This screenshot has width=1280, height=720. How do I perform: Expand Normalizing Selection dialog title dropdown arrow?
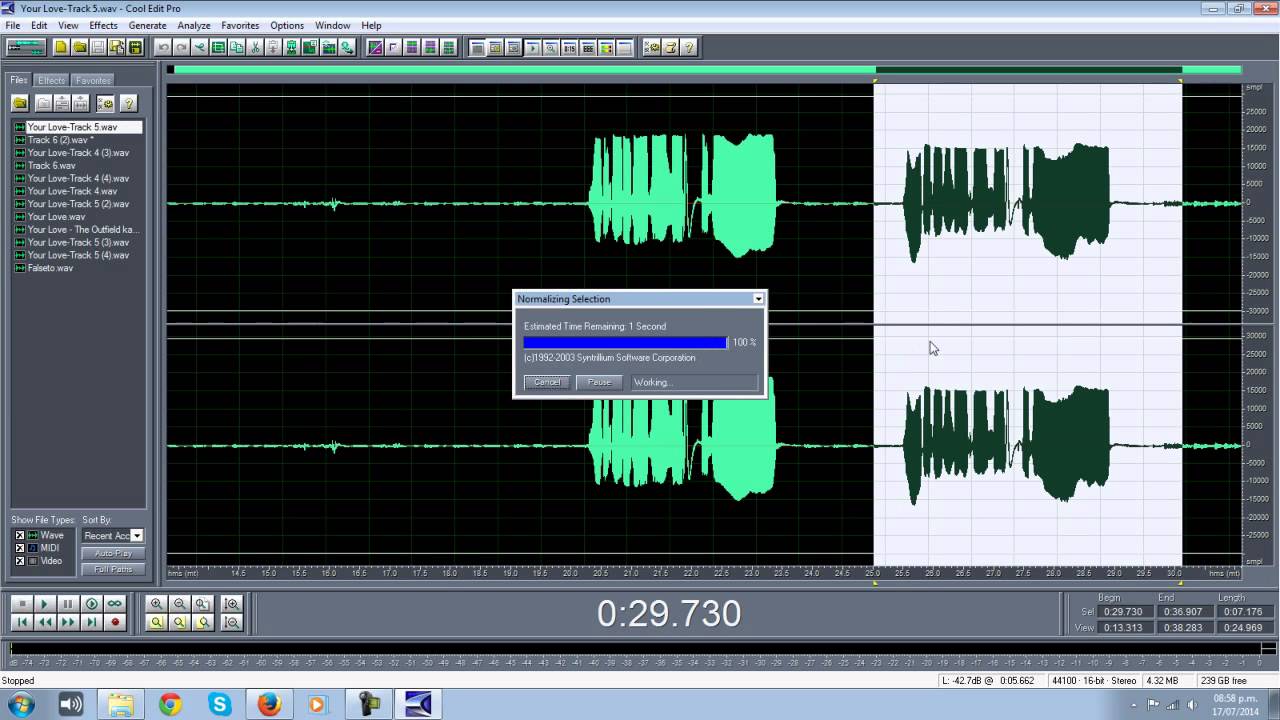click(x=758, y=299)
